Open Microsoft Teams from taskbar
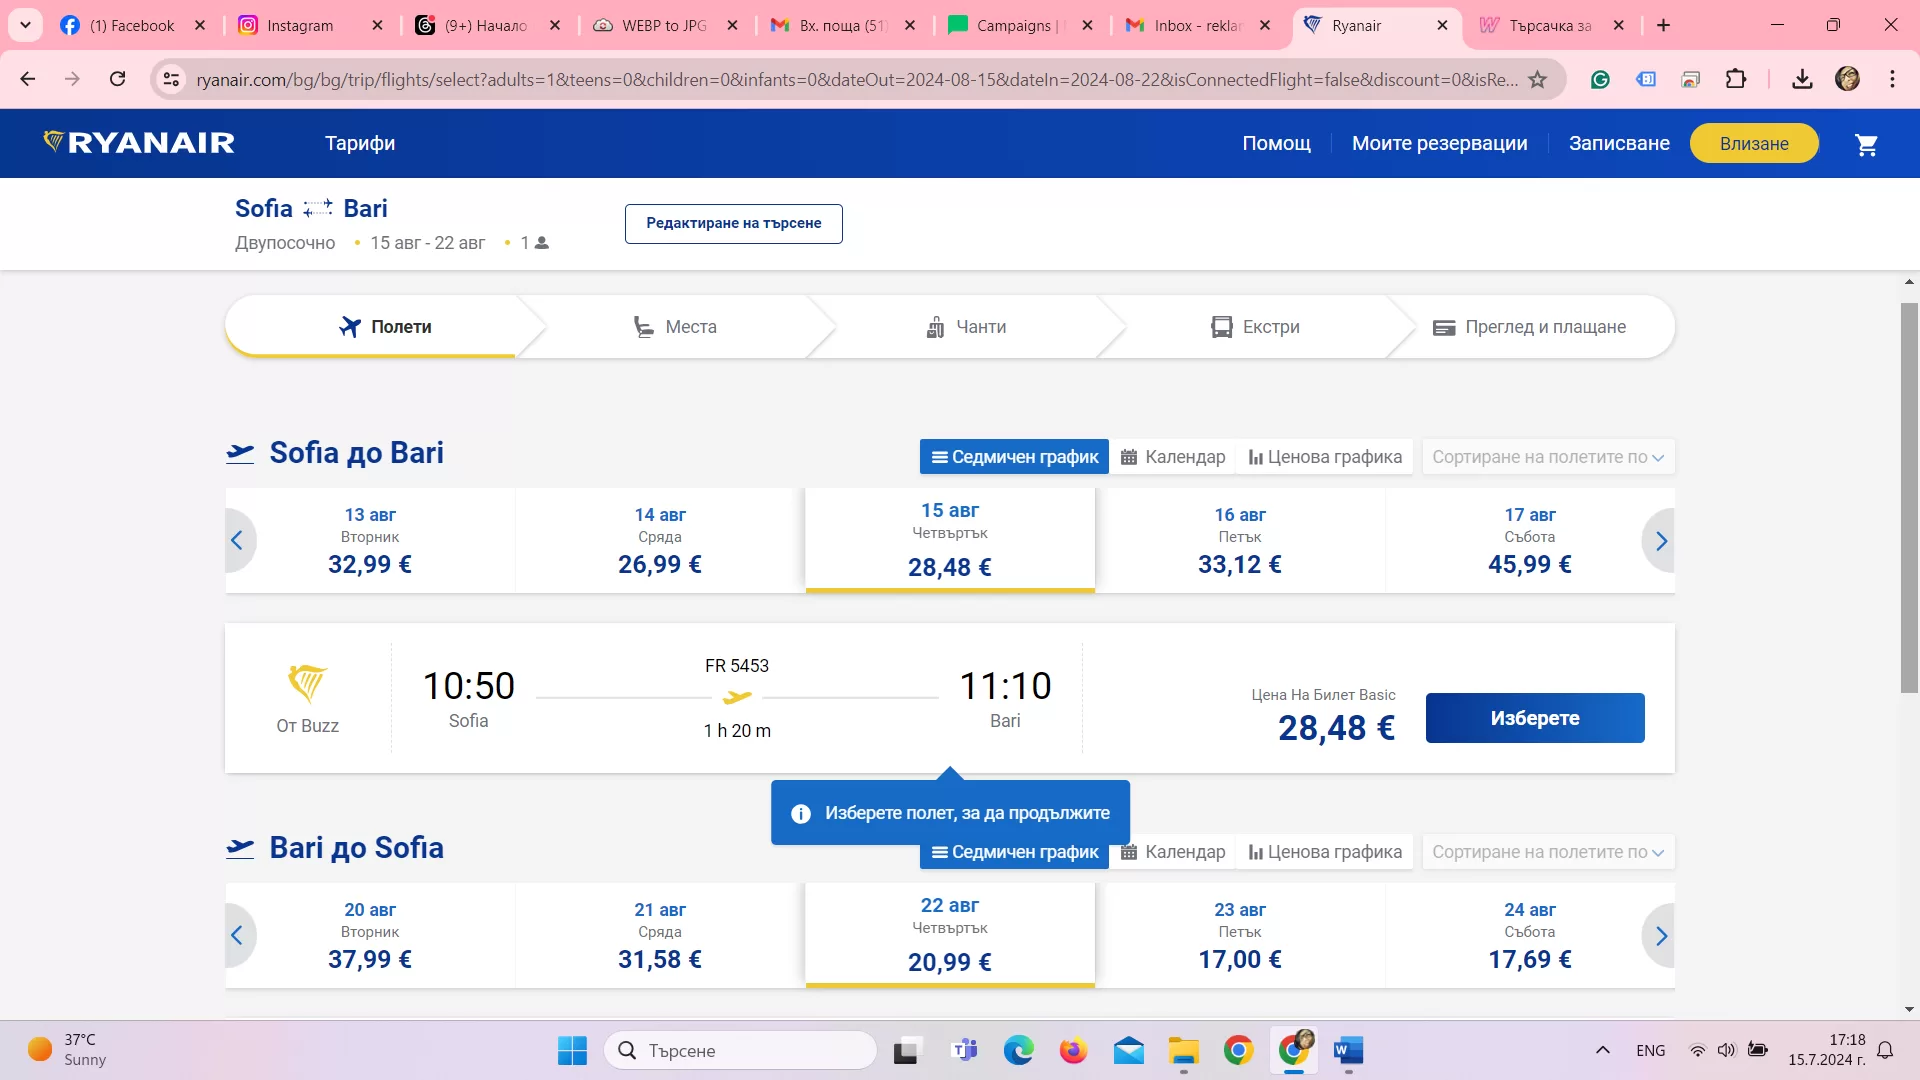This screenshot has width=1920, height=1080. (x=964, y=1050)
